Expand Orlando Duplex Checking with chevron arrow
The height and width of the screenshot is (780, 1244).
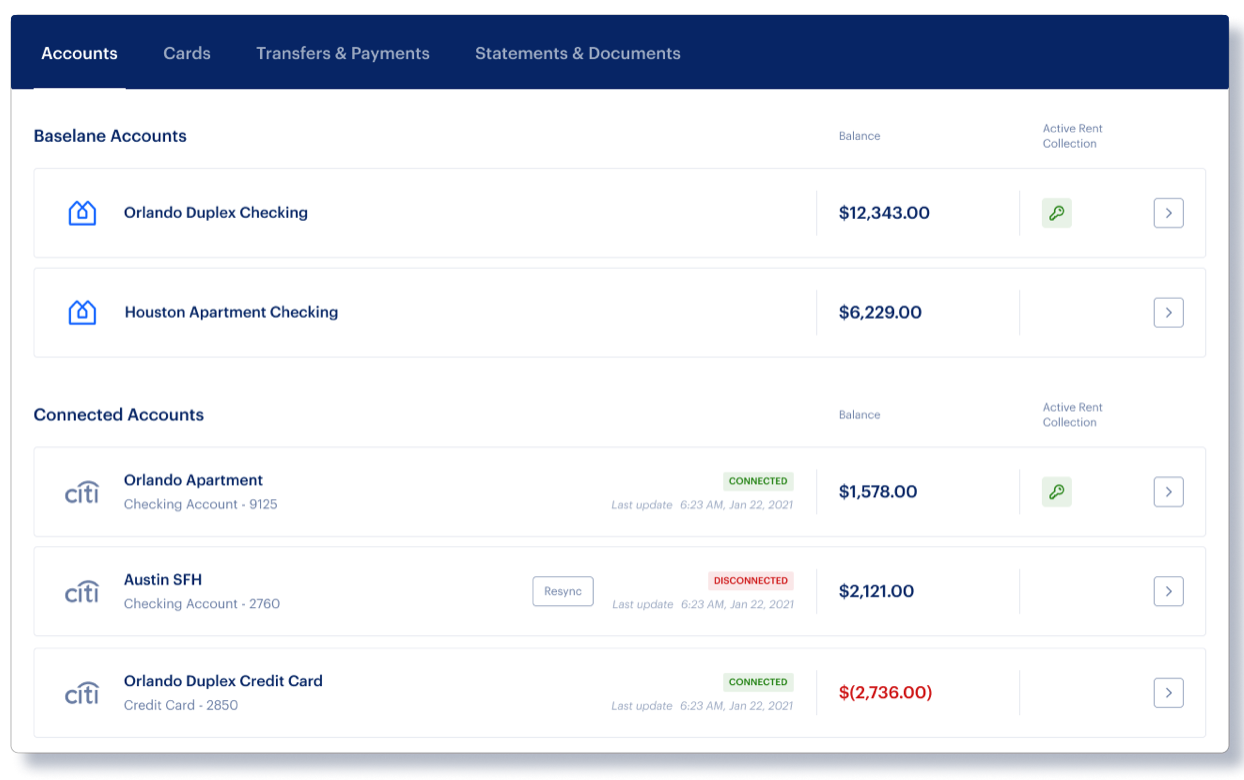pyautogui.click(x=1169, y=213)
